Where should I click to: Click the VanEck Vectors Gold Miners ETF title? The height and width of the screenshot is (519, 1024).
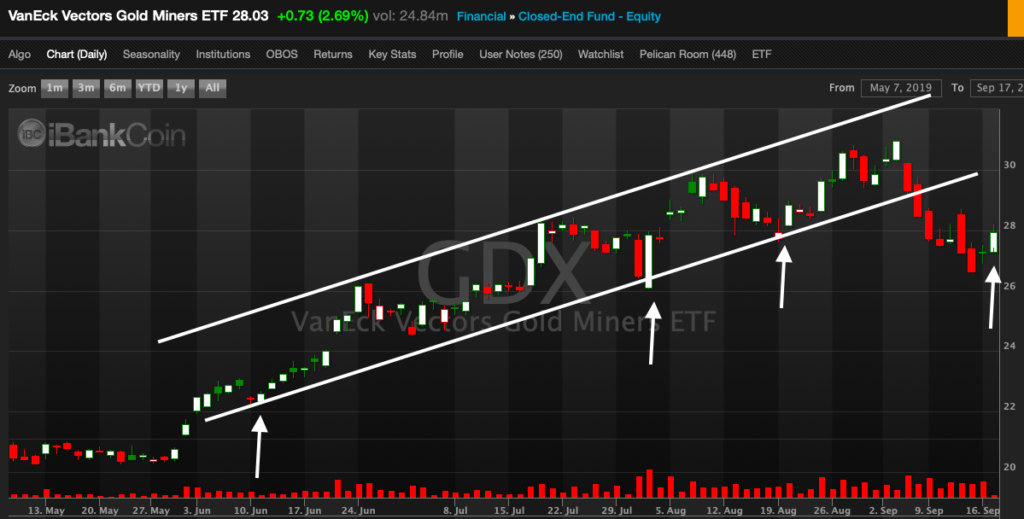[118, 16]
